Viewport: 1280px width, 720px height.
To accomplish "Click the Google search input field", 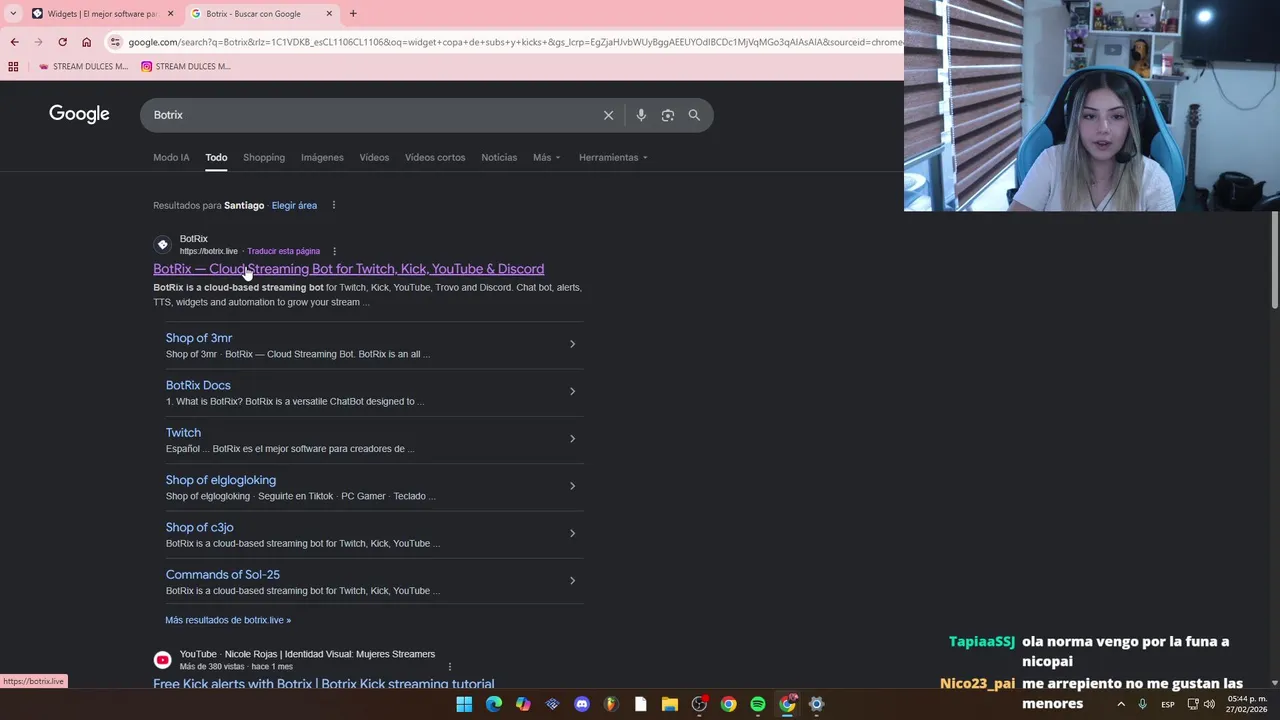I will (x=370, y=115).
